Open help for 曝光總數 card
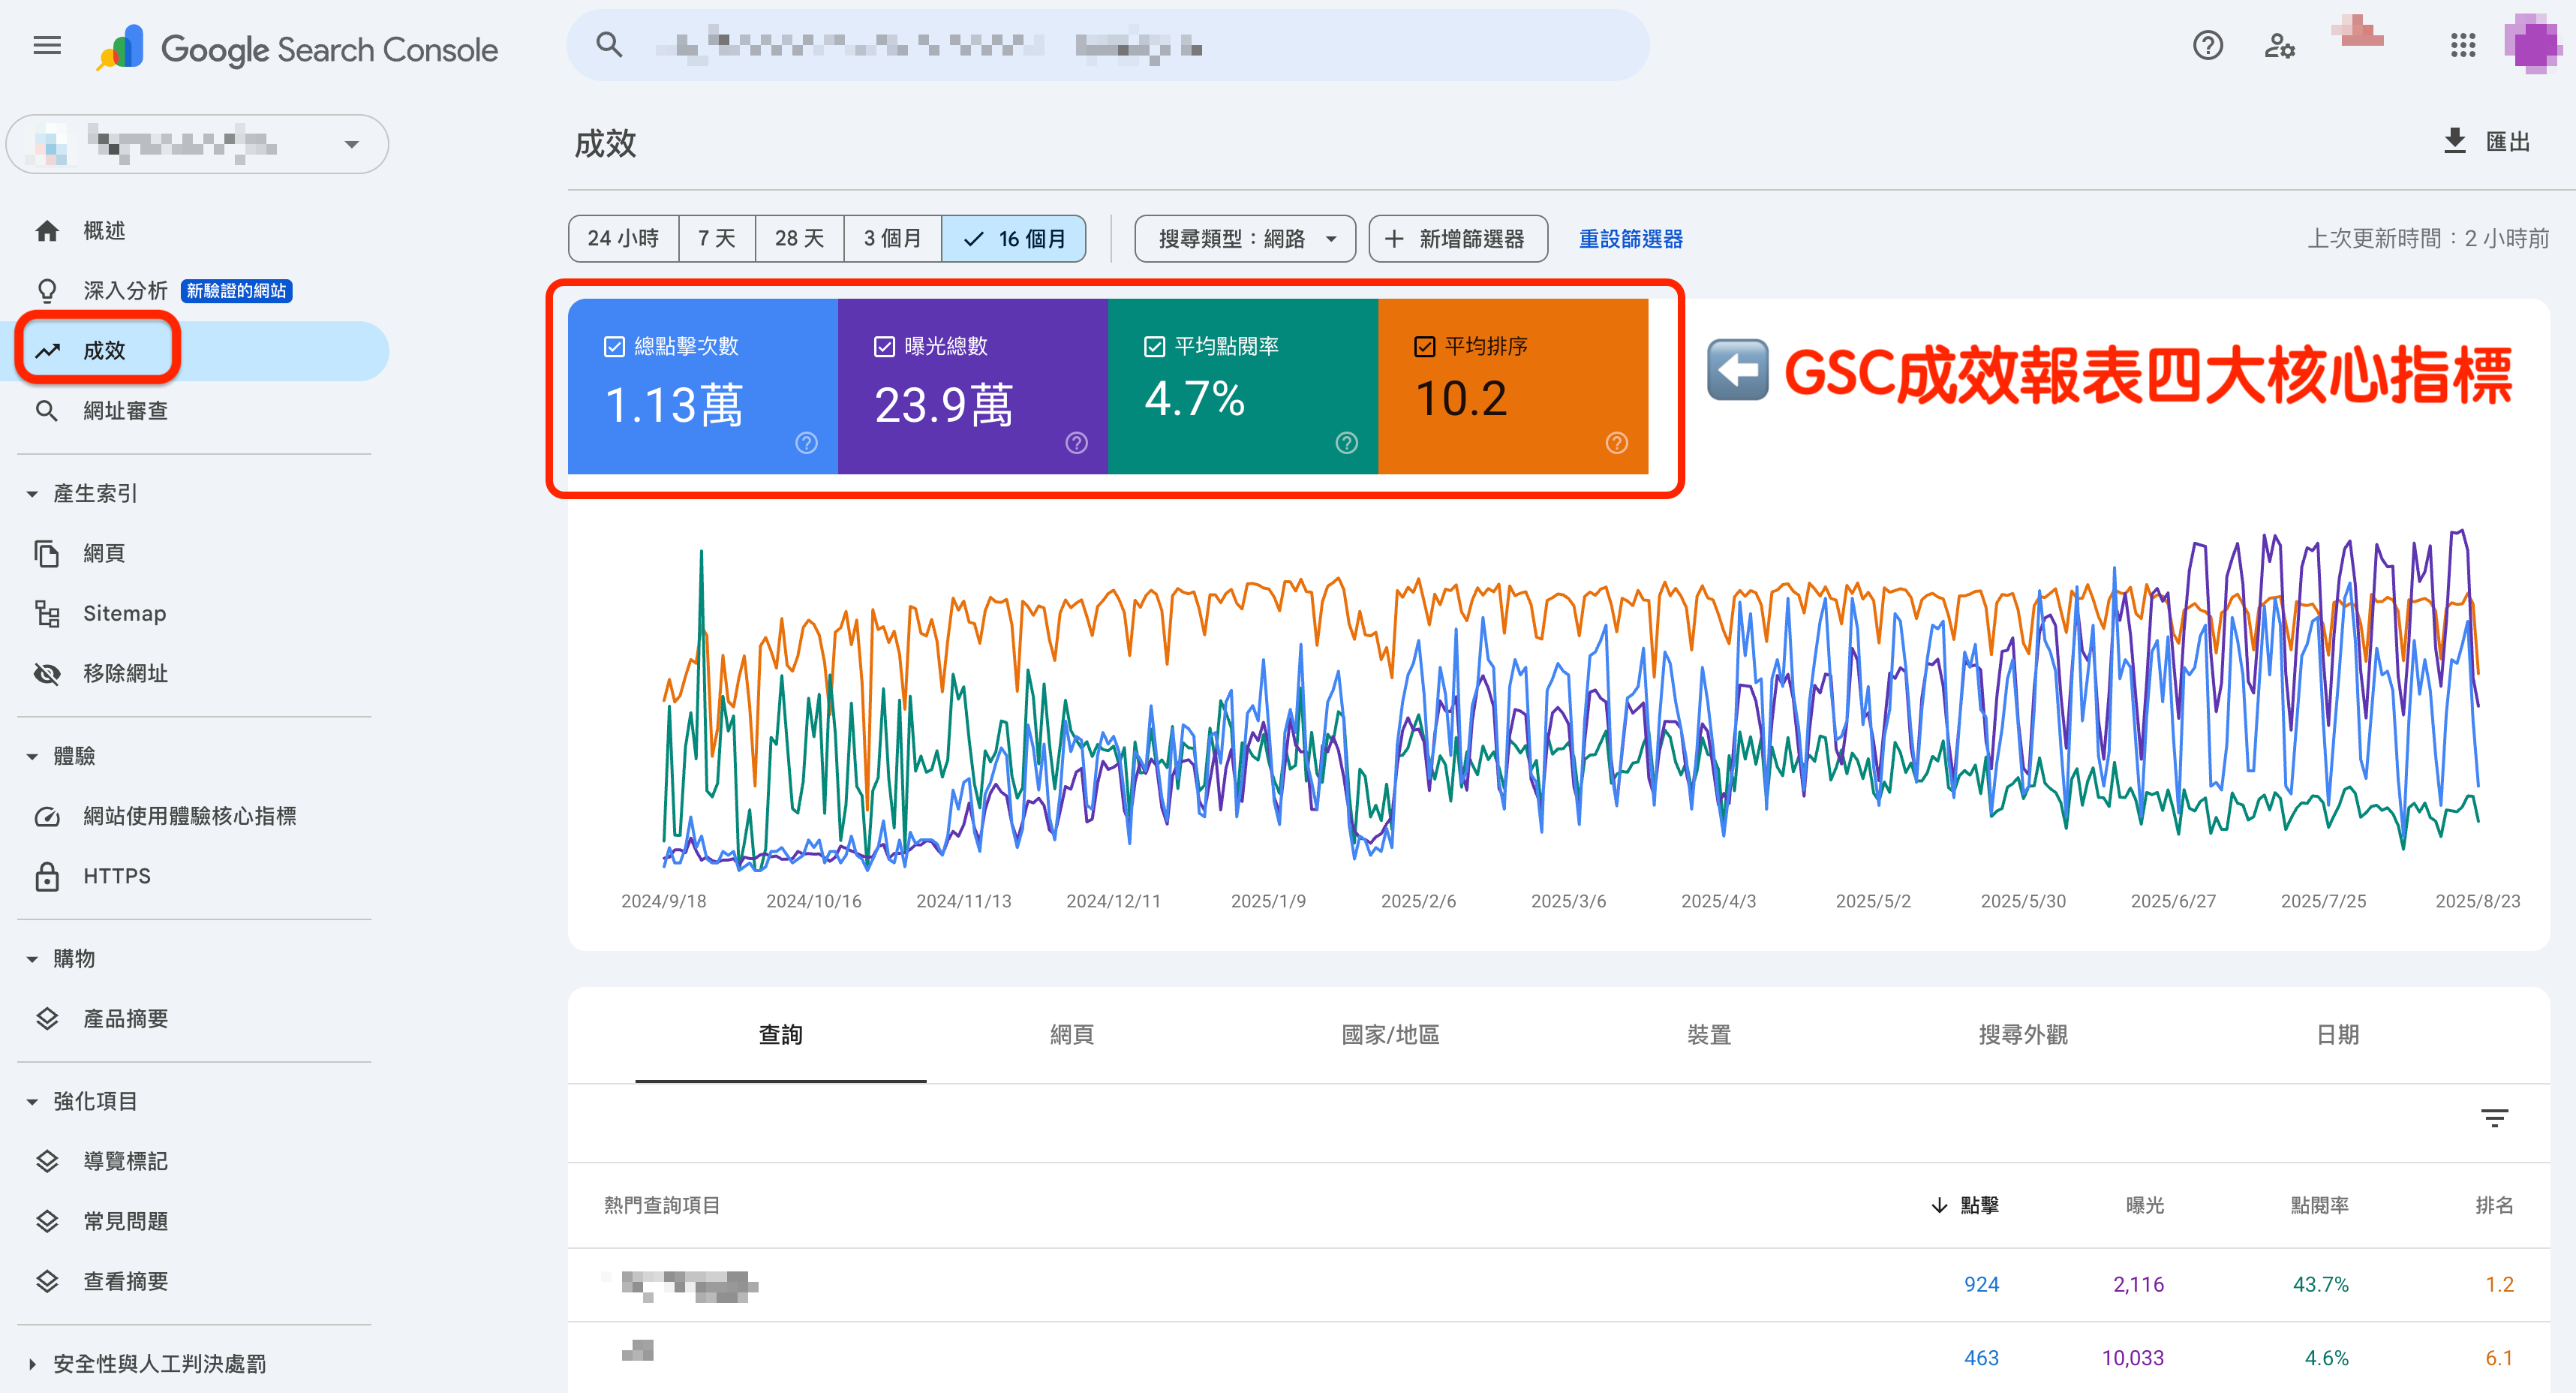Image resolution: width=2576 pixels, height=1393 pixels. pyautogui.click(x=1076, y=443)
